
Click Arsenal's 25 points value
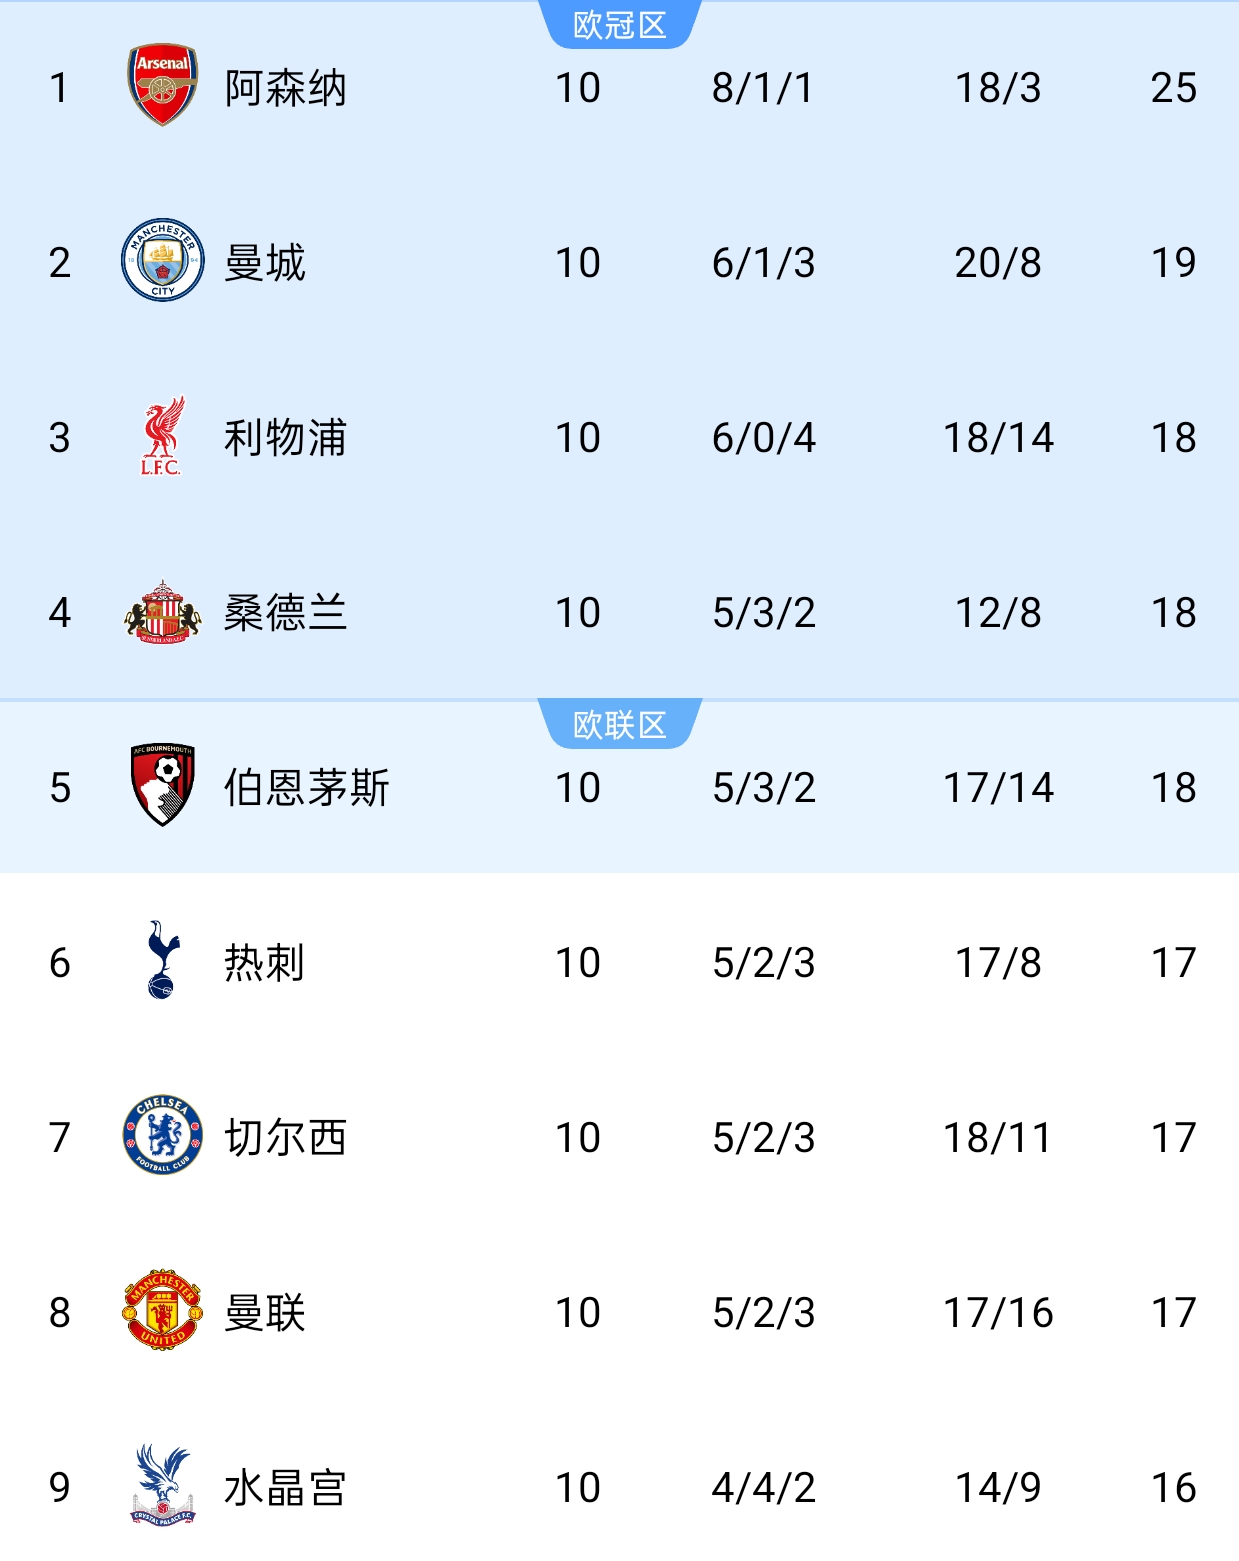pyautogui.click(x=1173, y=88)
